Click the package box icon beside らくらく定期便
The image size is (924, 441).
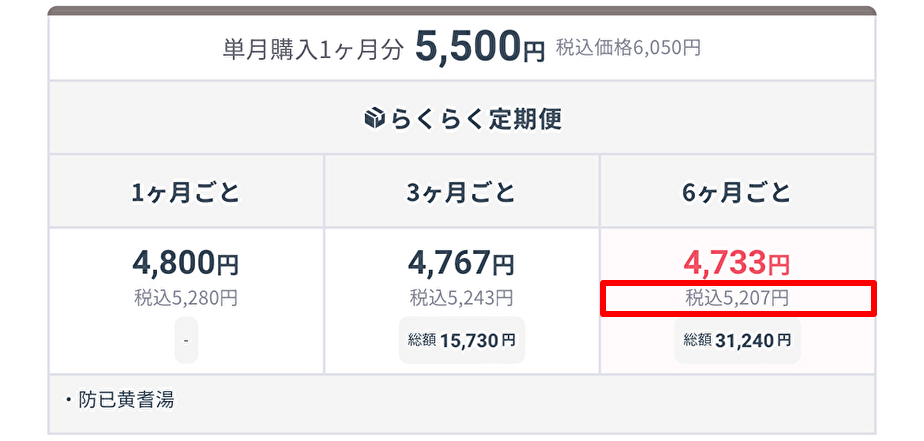[x=374, y=119]
